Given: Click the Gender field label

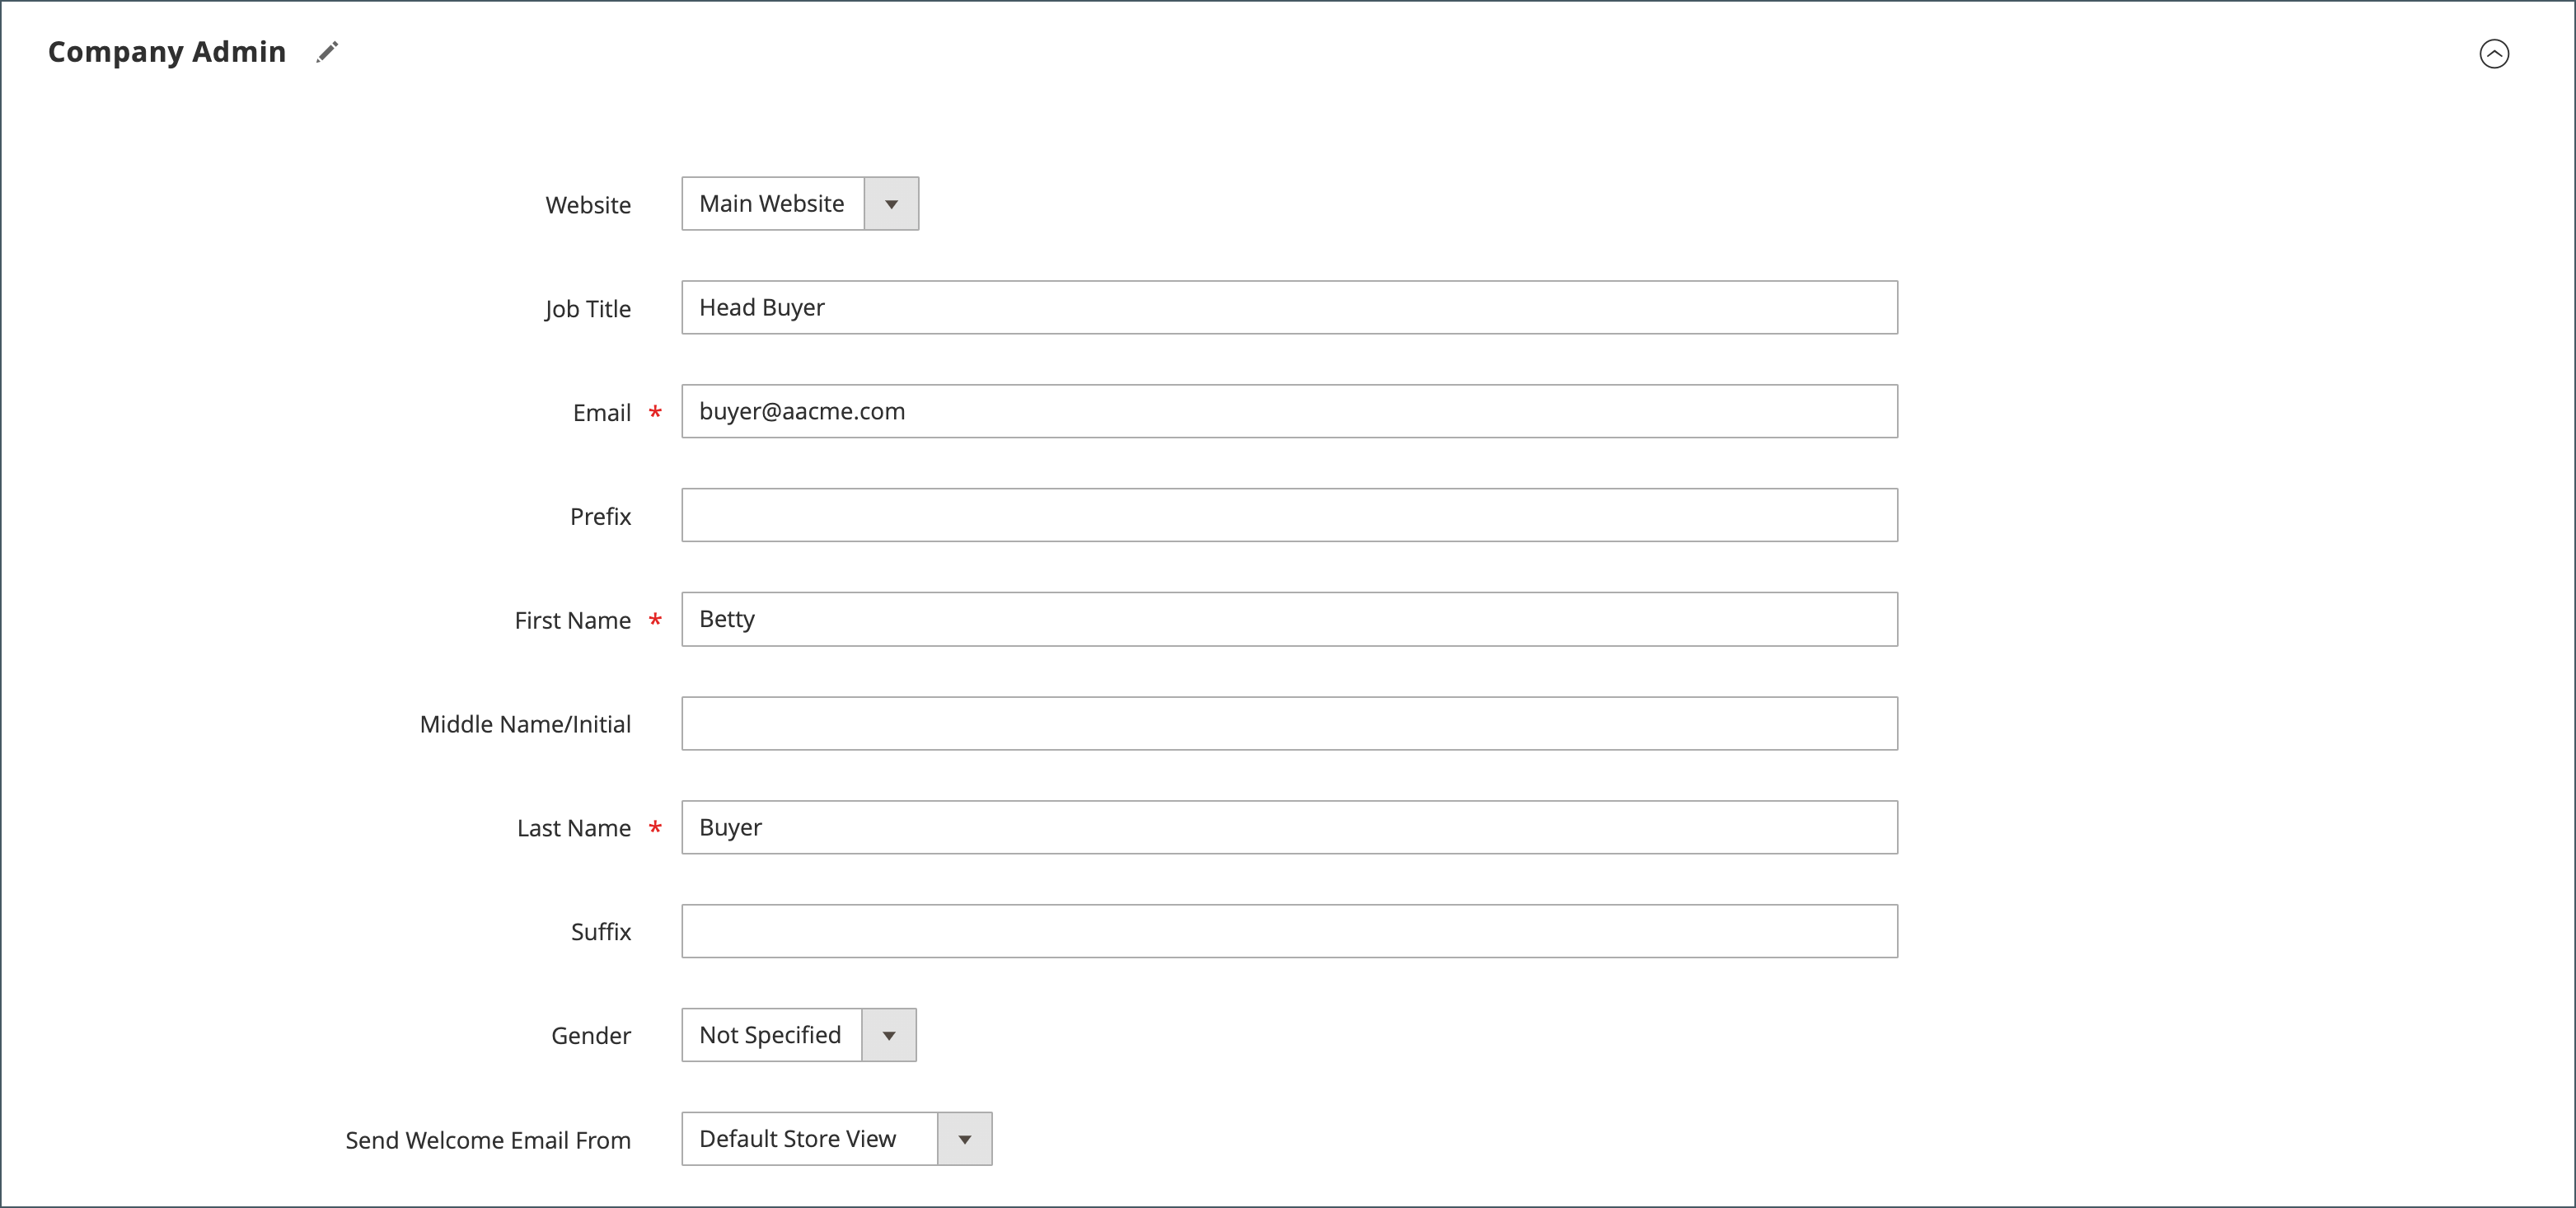Looking at the screenshot, I should click(x=591, y=1036).
